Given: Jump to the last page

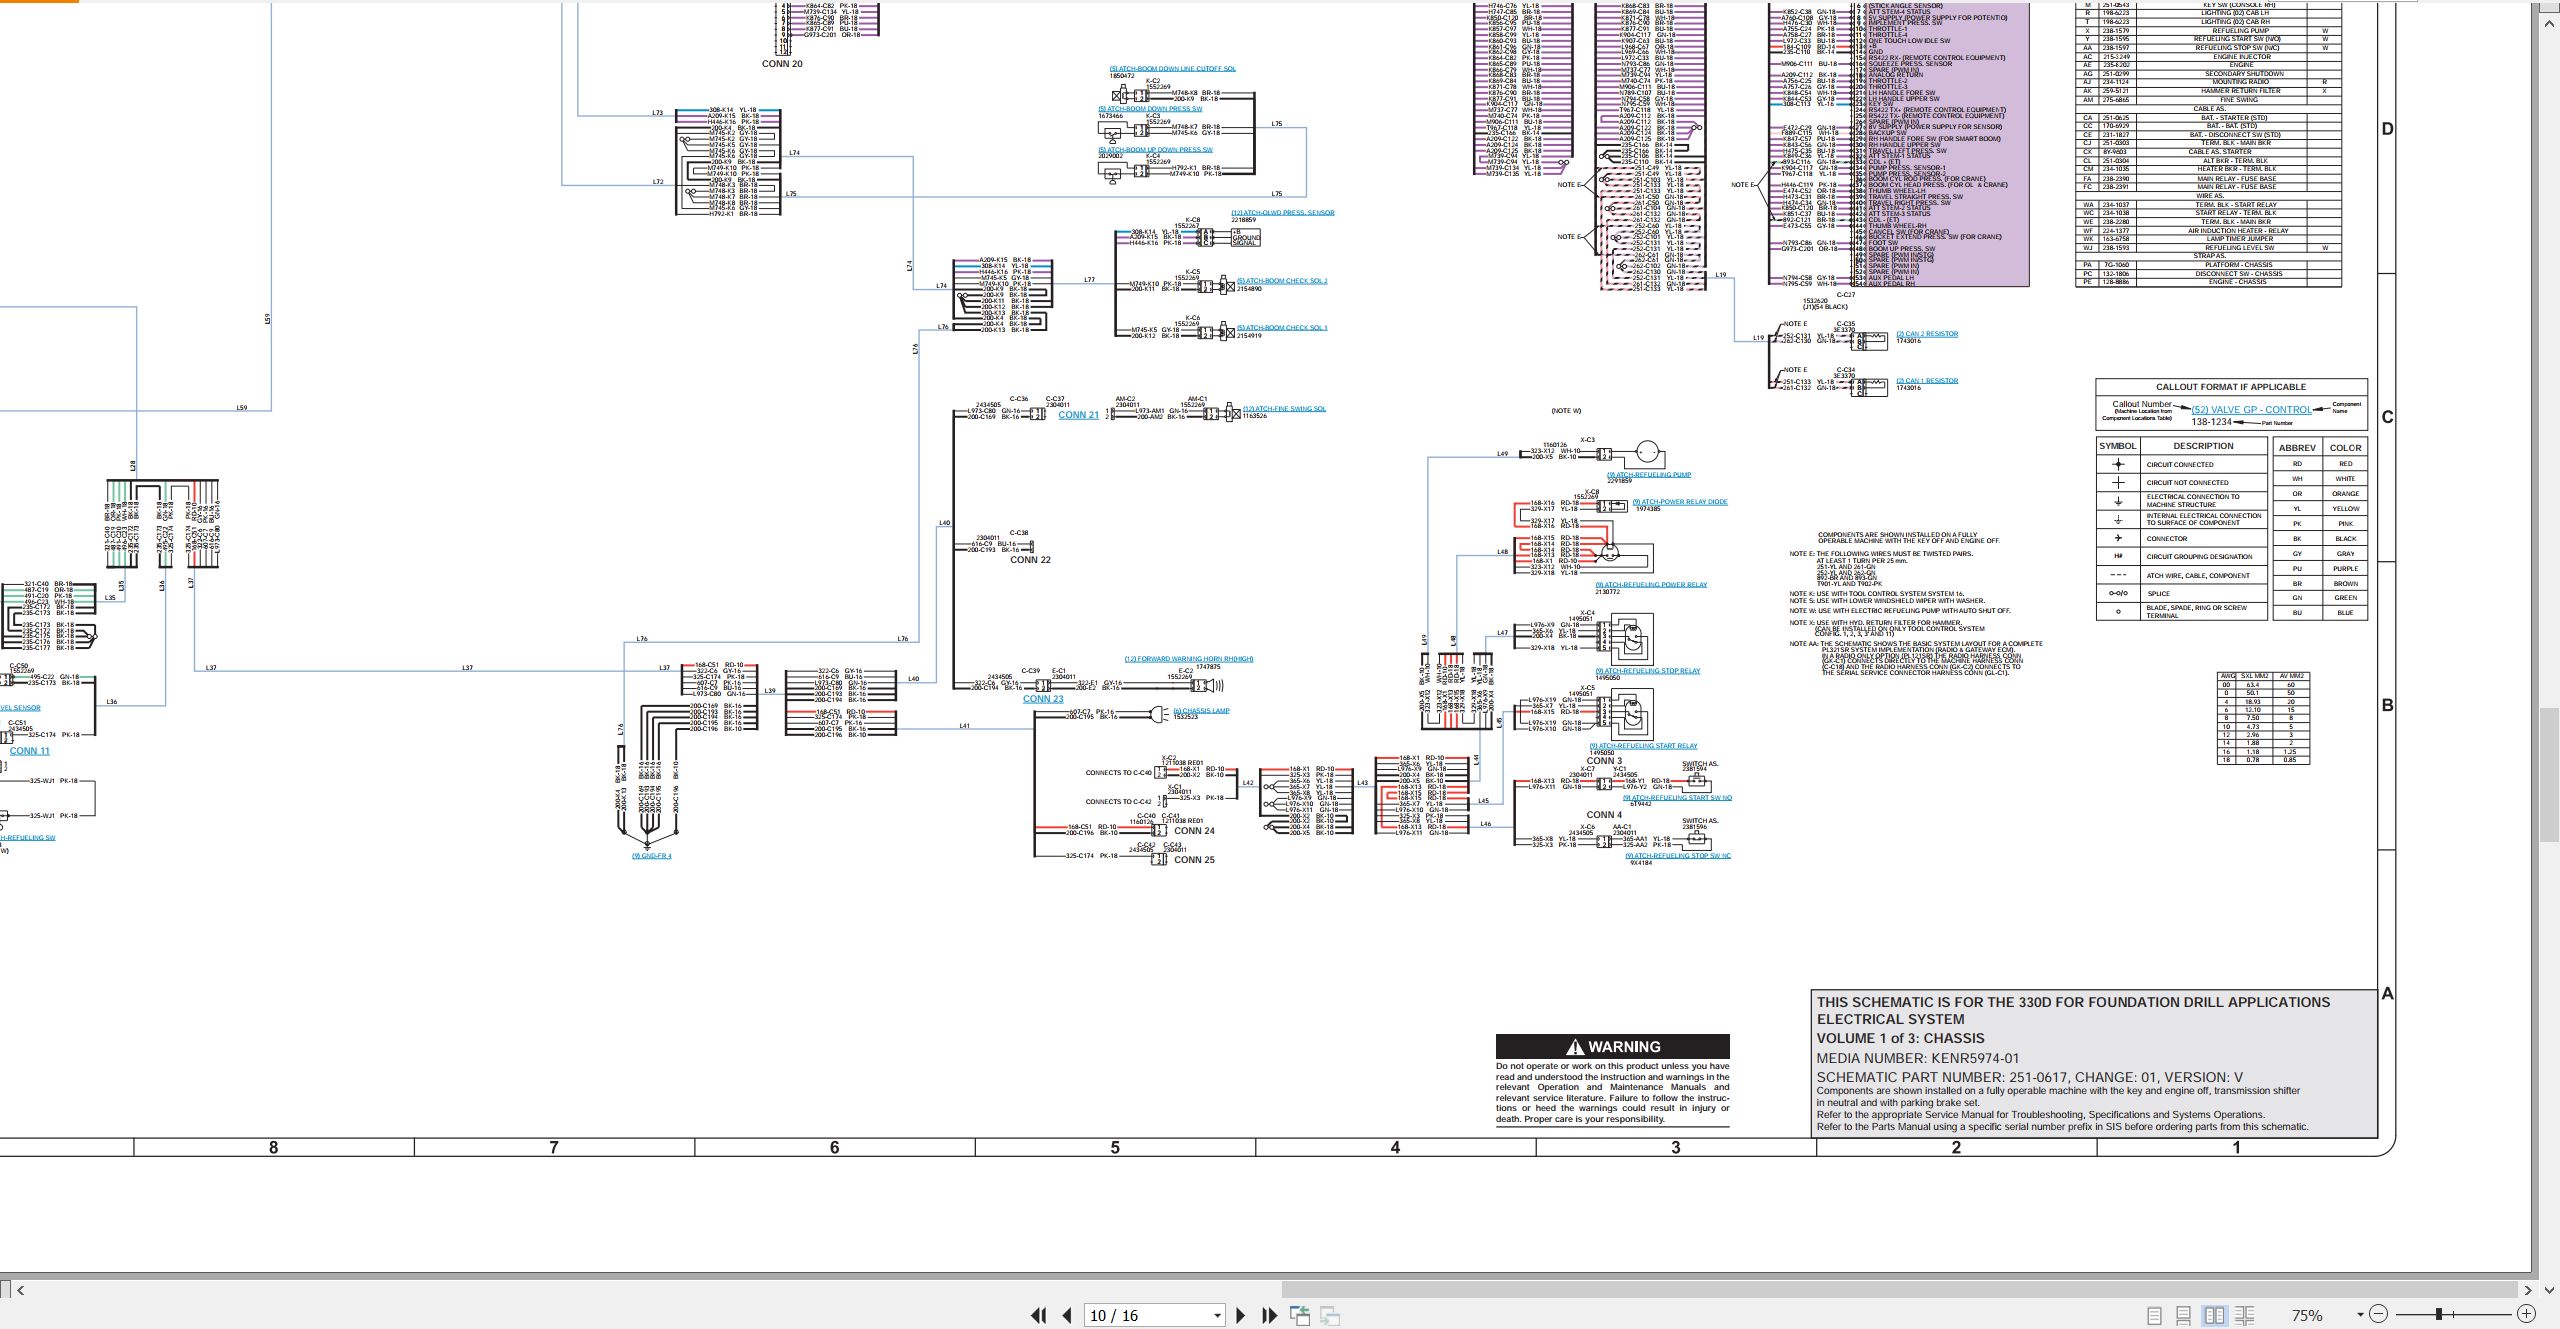Looking at the screenshot, I should pyautogui.click(x=1270, y=1315).
